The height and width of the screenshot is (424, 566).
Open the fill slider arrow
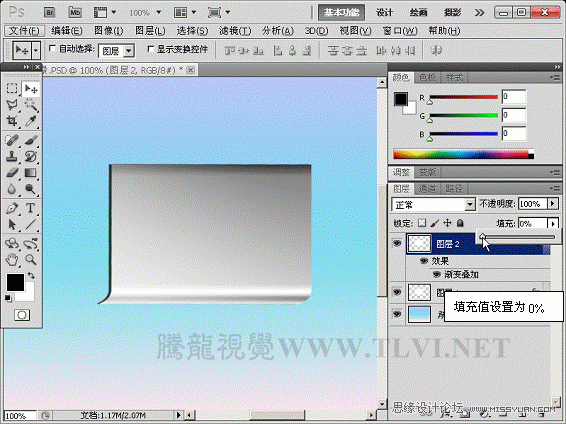[x=553, y=224]
